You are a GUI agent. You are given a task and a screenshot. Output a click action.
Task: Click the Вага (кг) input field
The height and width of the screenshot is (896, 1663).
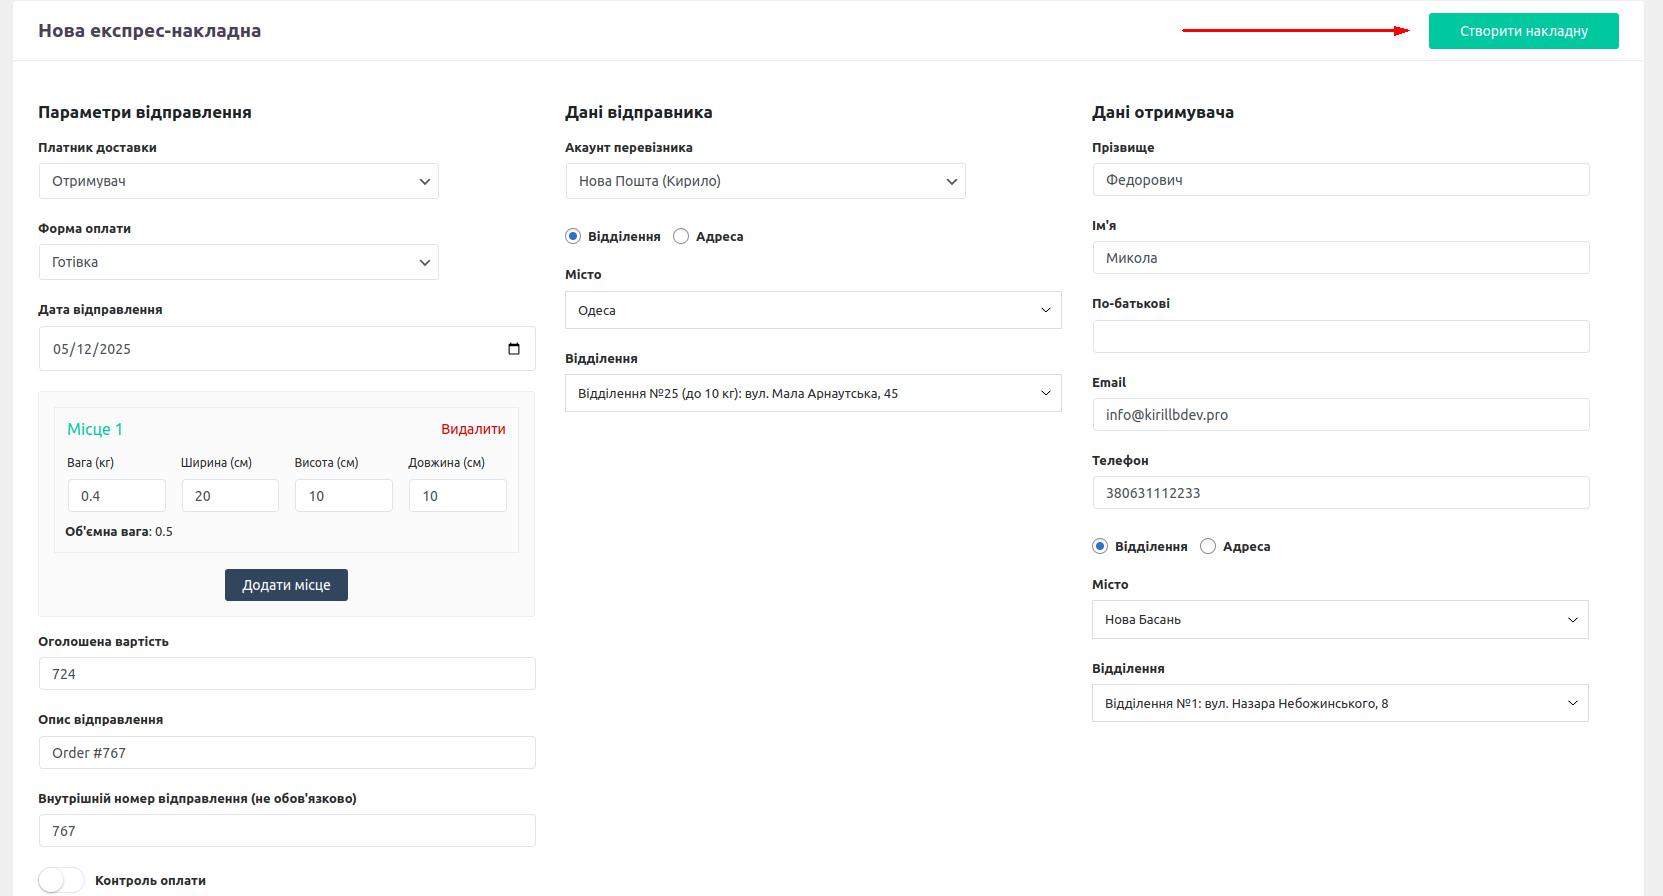pyautogui.click(x=116, y=496)
